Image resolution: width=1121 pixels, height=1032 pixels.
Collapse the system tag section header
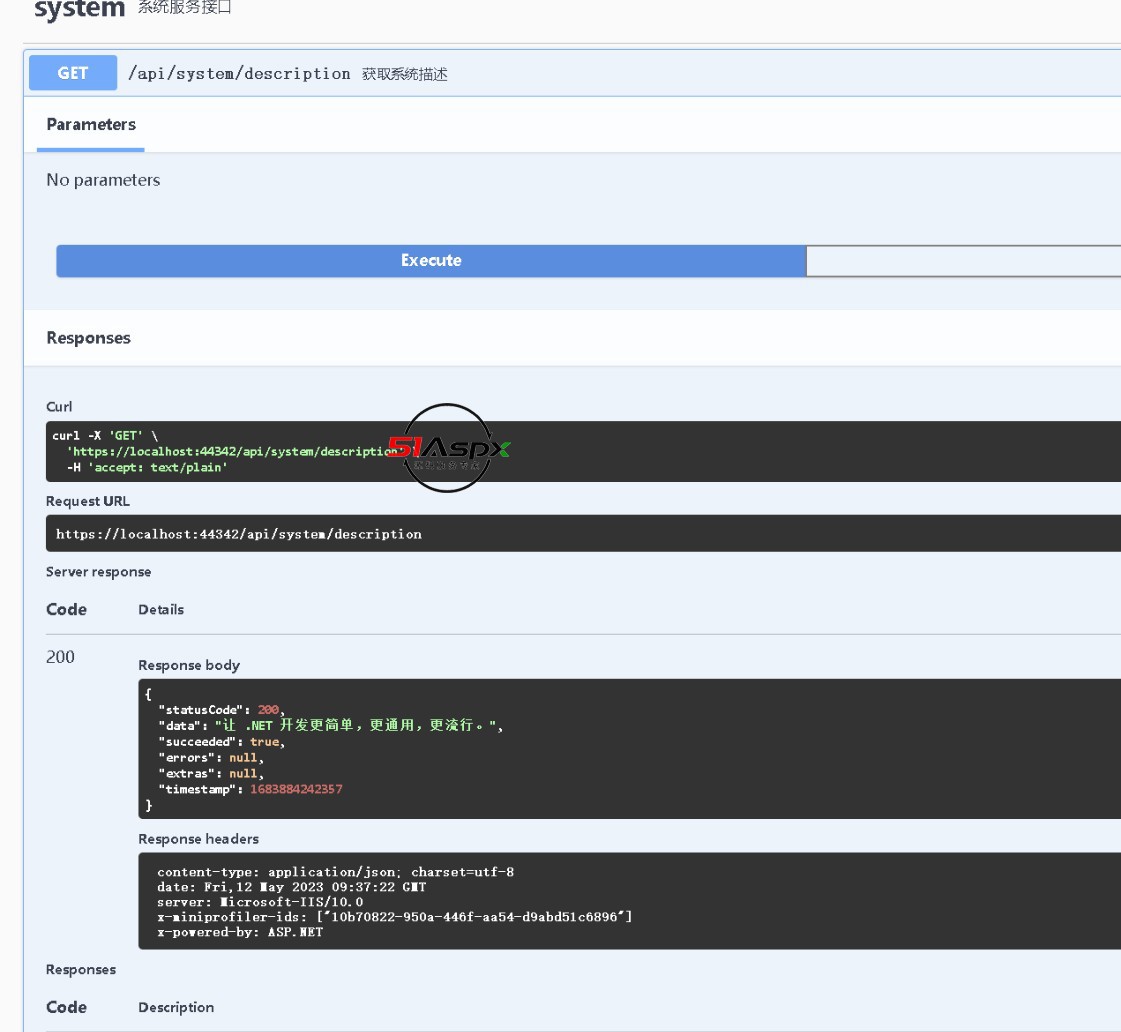pyautogui.click(x=79, y=10)
